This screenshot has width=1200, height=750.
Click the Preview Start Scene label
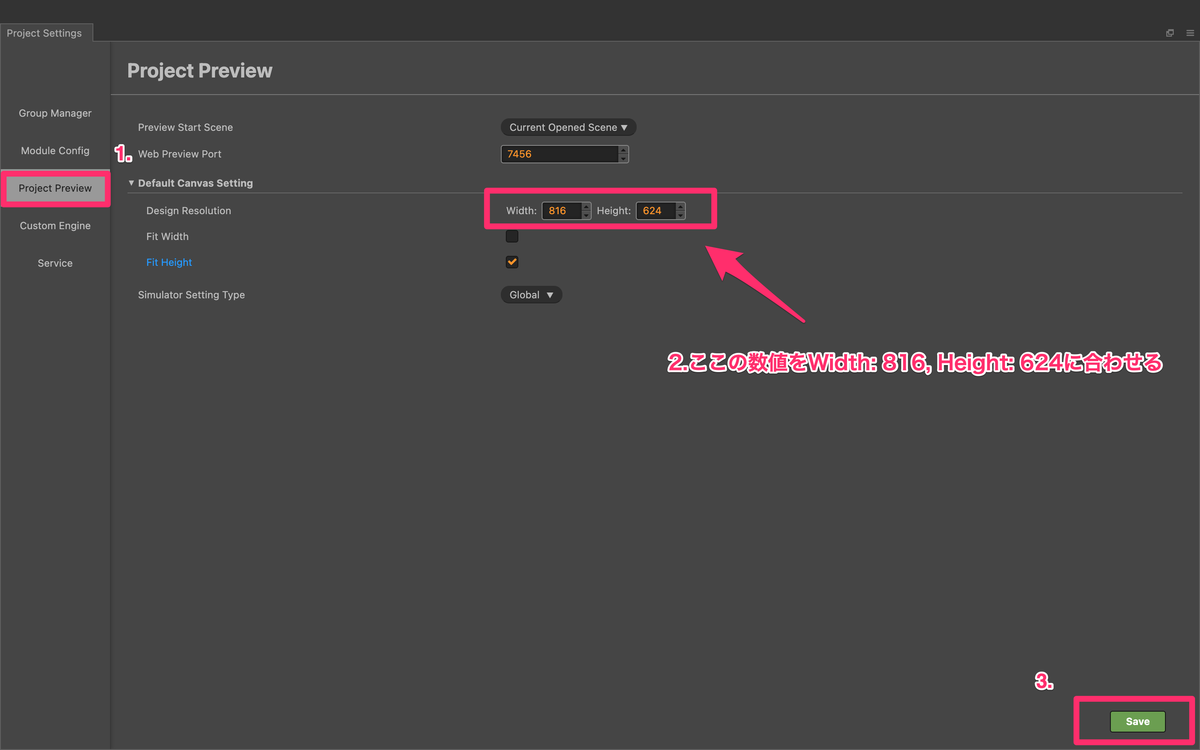[185, 128]
